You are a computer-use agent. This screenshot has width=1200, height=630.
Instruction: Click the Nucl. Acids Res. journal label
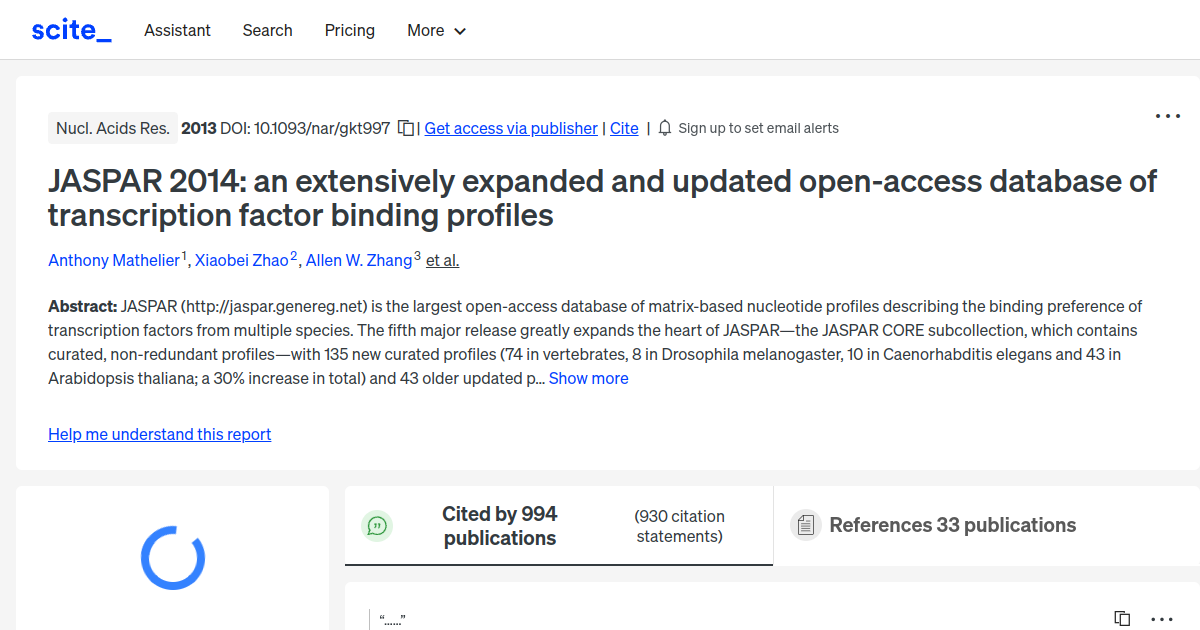tap(112, 128)
